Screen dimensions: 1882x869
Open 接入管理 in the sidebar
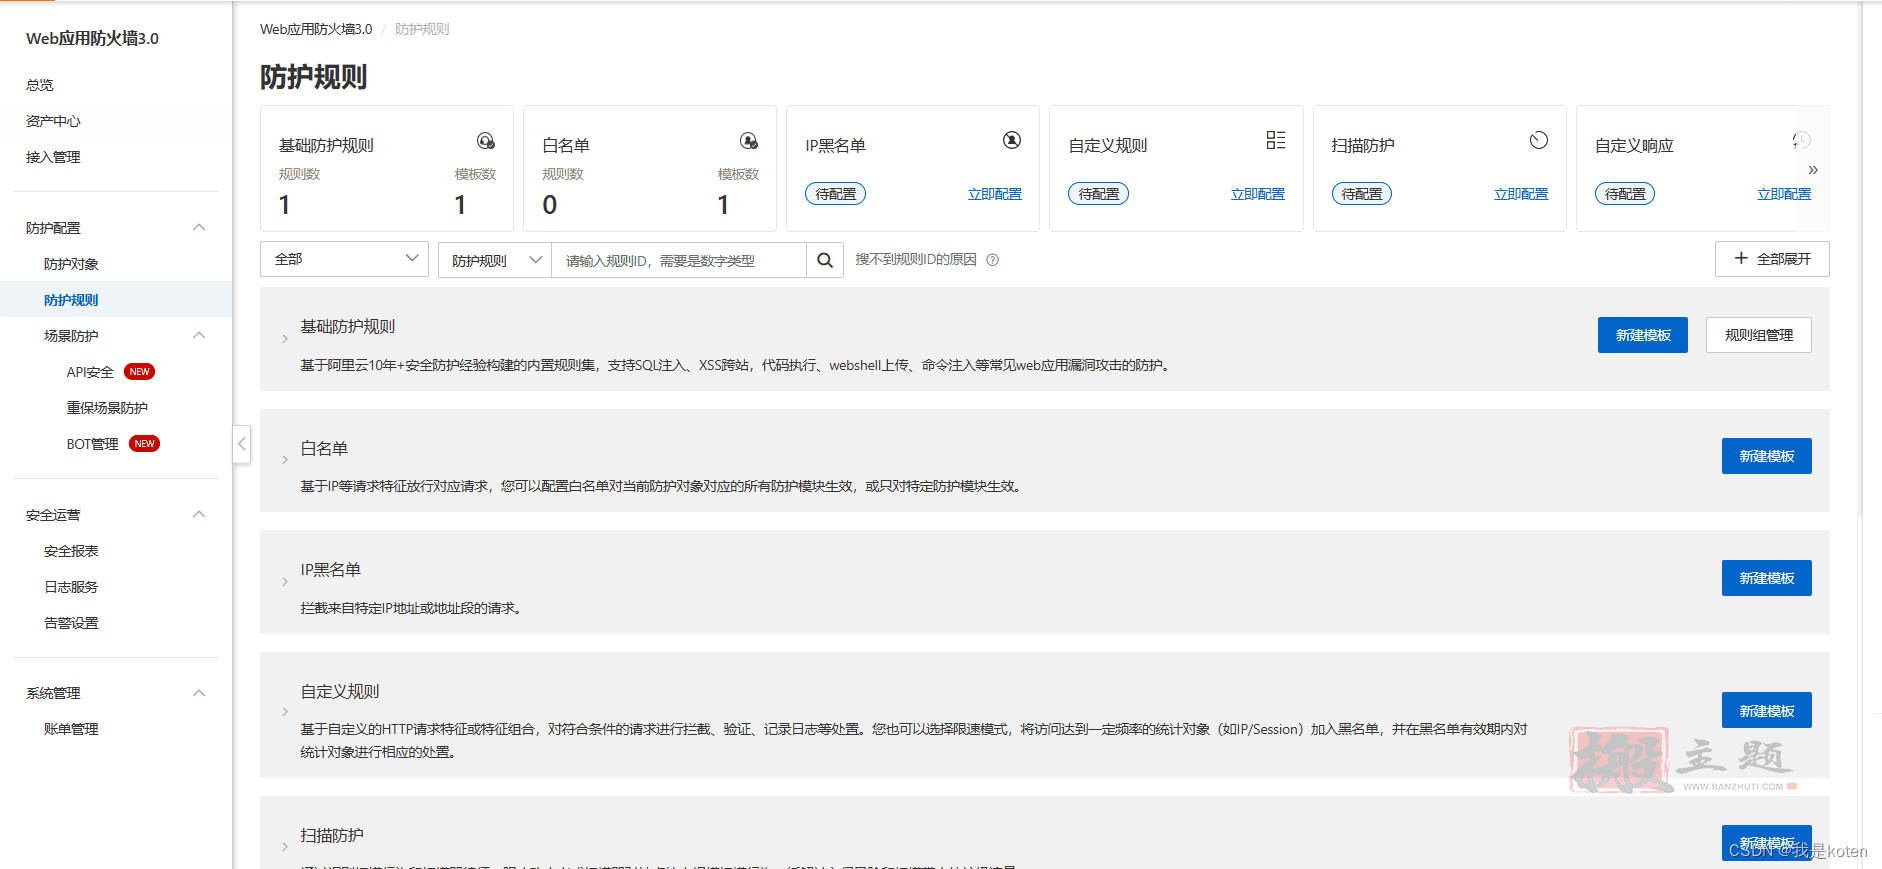53,157
